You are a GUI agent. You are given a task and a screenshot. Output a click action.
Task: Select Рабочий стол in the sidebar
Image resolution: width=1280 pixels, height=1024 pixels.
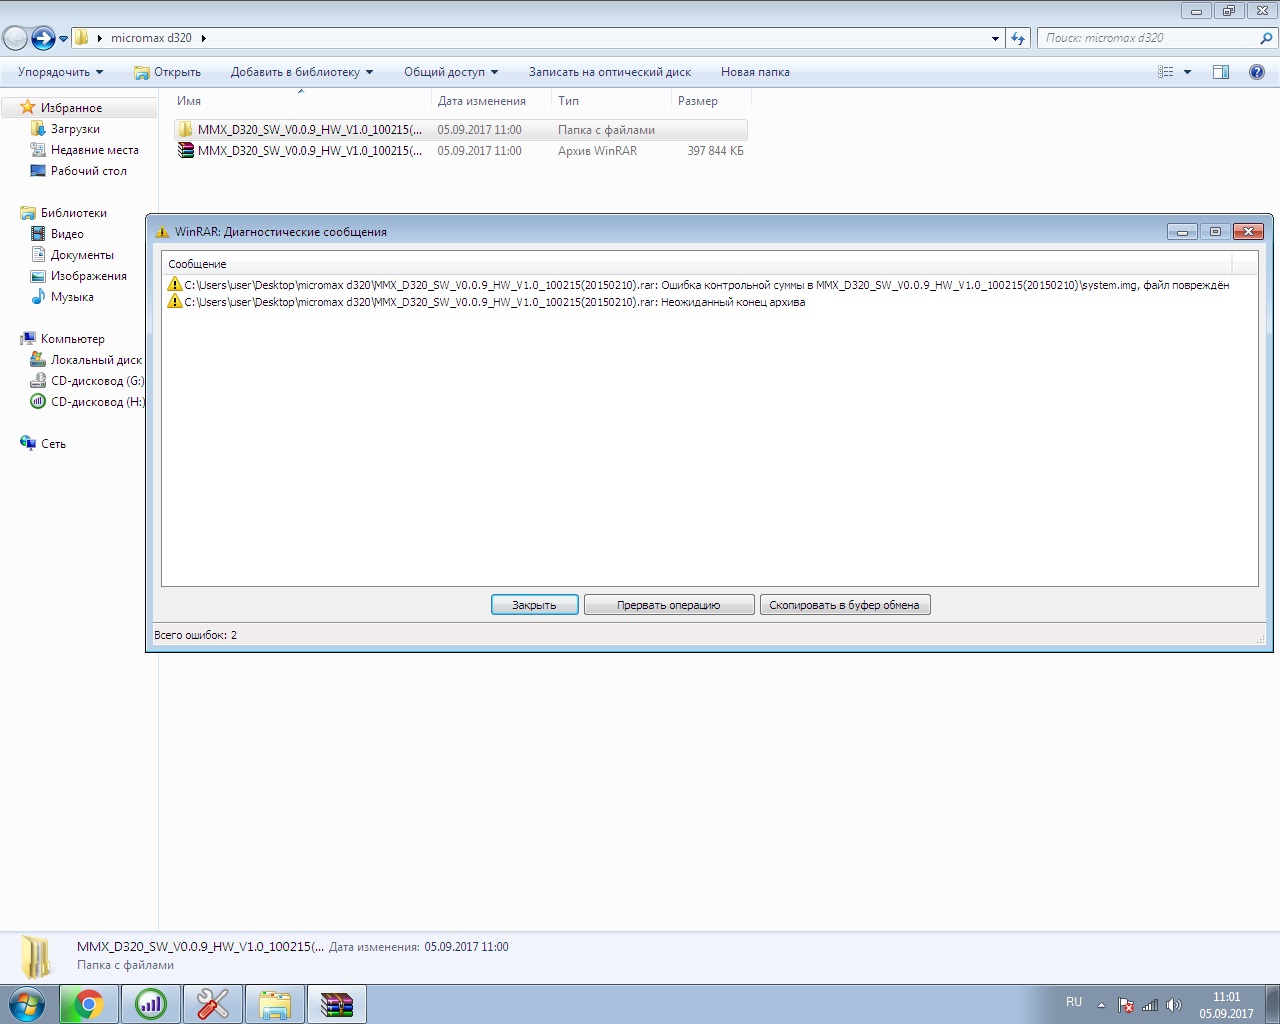pos(88,171)
